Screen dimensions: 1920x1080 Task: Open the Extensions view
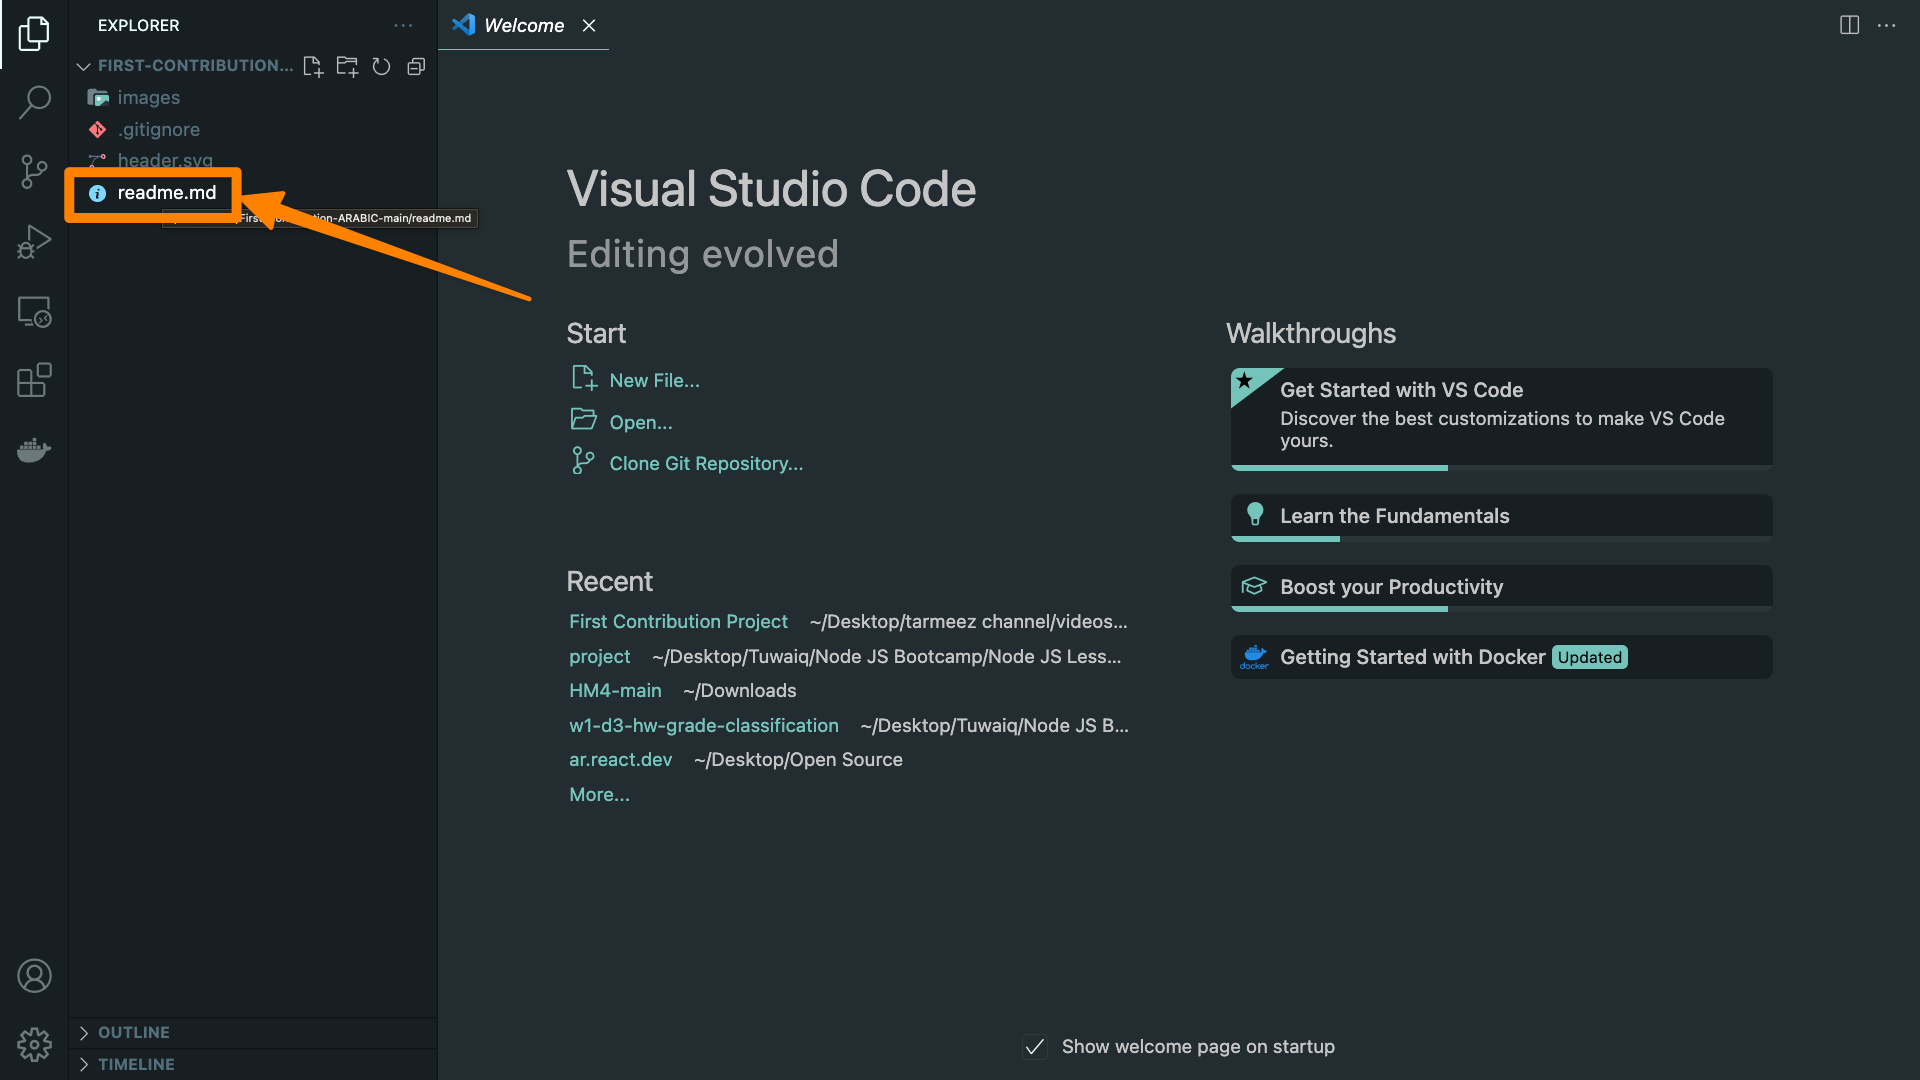34,381
